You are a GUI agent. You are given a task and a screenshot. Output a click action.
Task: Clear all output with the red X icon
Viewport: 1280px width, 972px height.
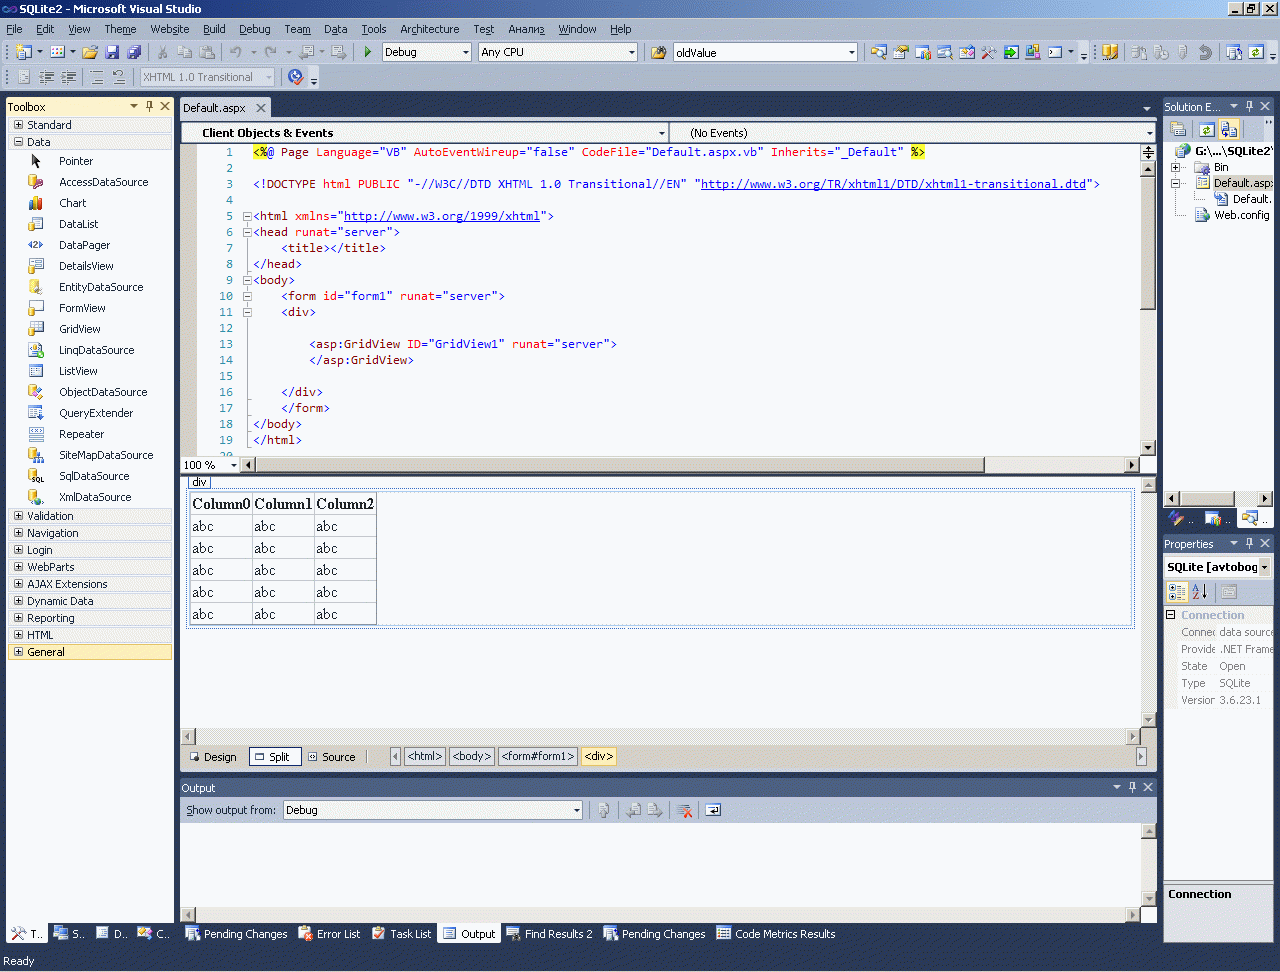tap(685, 810)
